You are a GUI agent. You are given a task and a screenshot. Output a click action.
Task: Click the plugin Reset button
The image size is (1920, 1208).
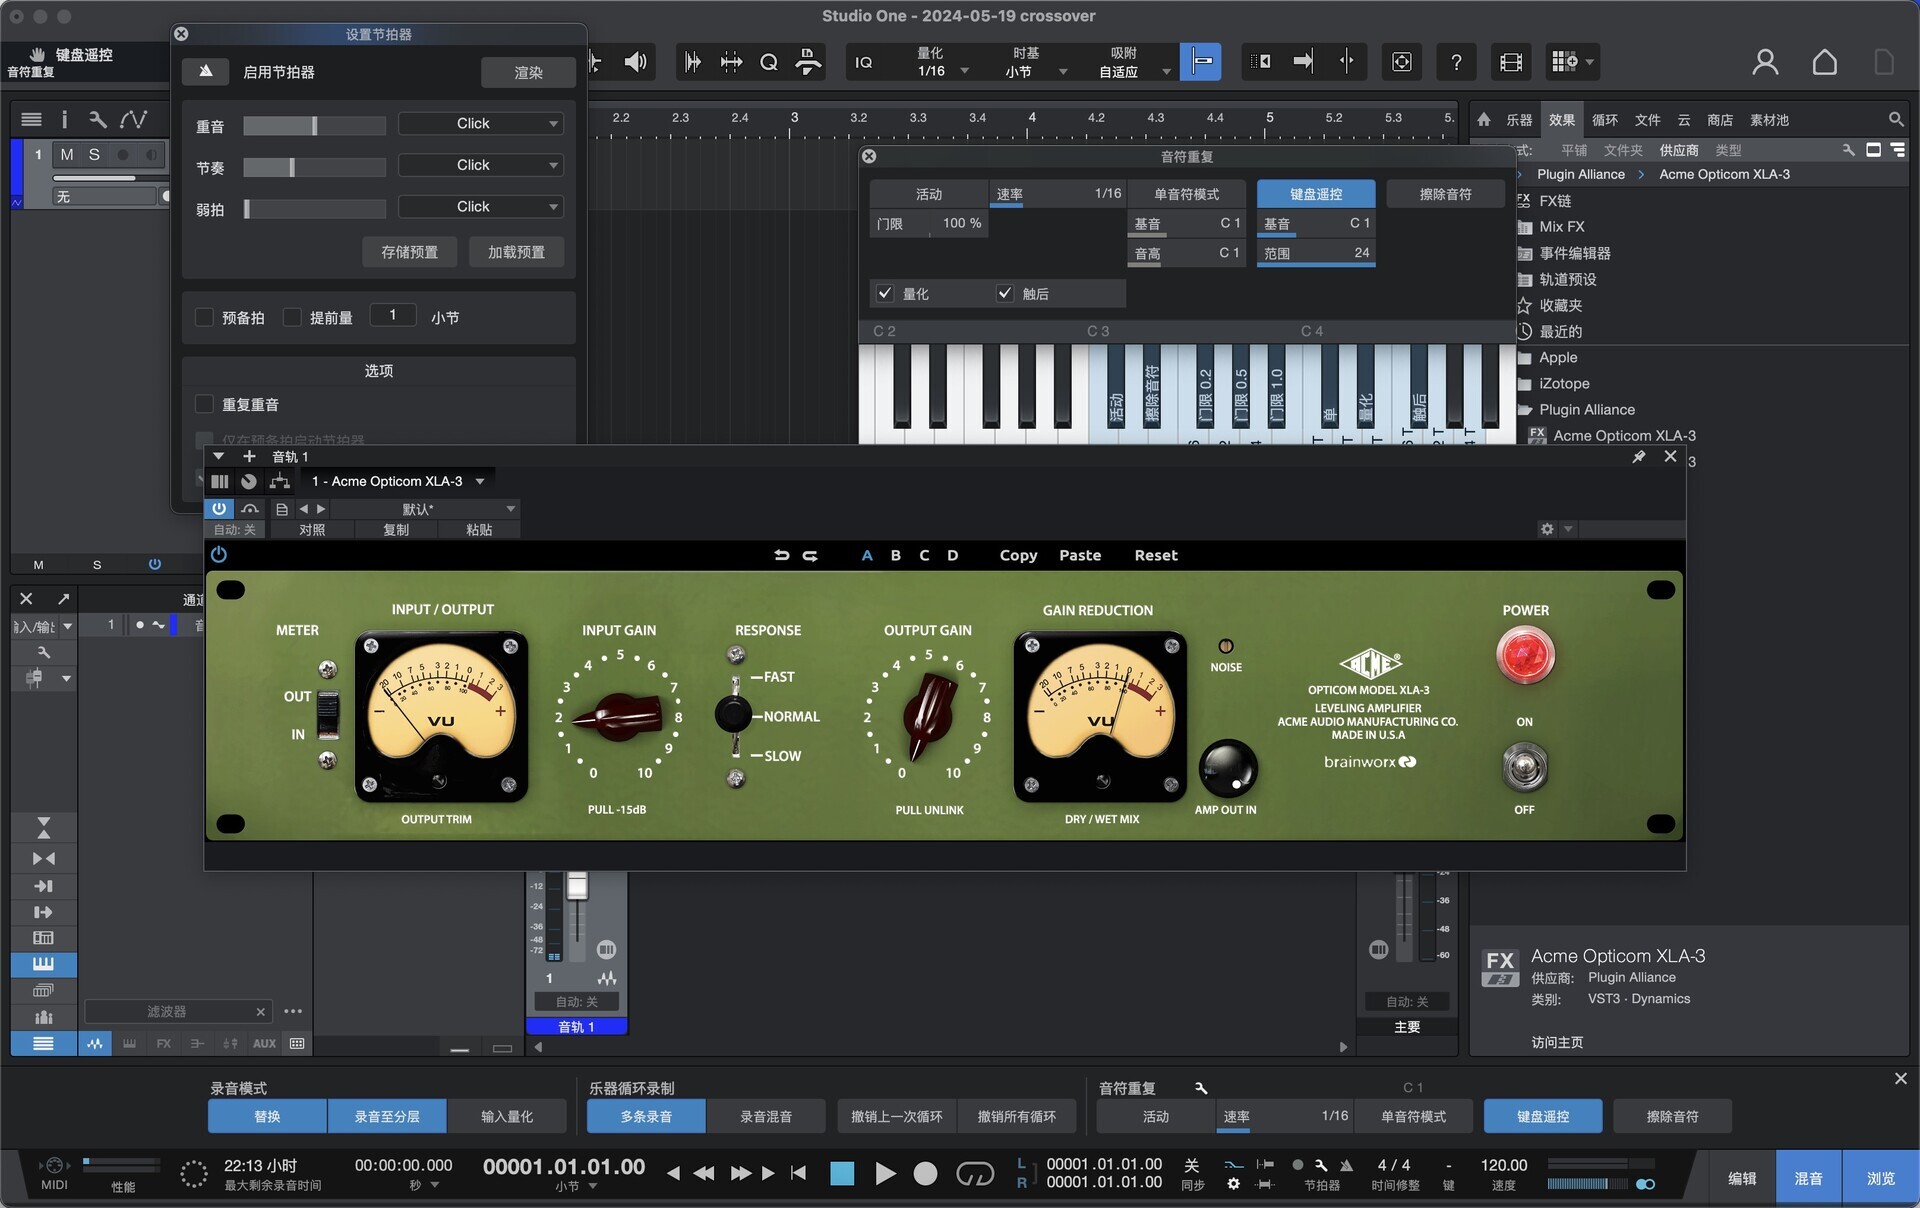[1156, 556]
